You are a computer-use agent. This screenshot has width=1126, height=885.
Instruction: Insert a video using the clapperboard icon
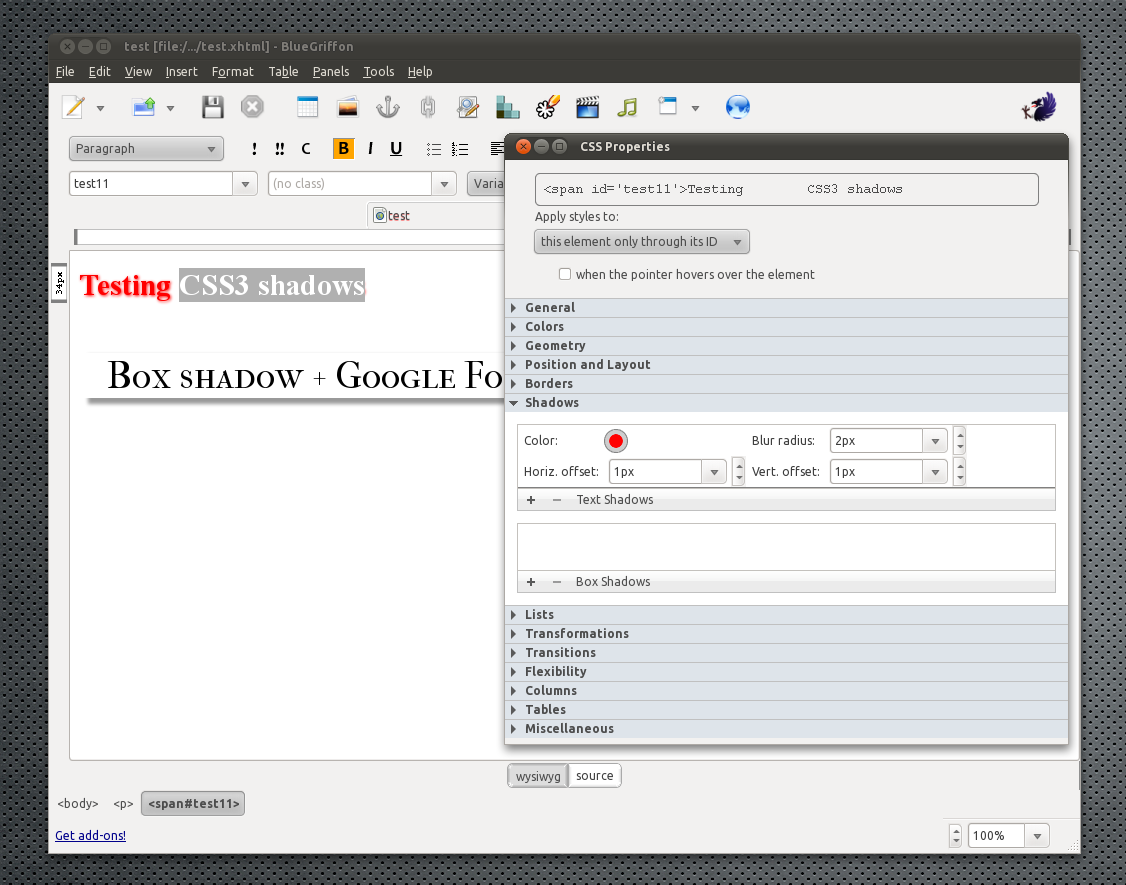pyautogui.click(x=587, y=107)
